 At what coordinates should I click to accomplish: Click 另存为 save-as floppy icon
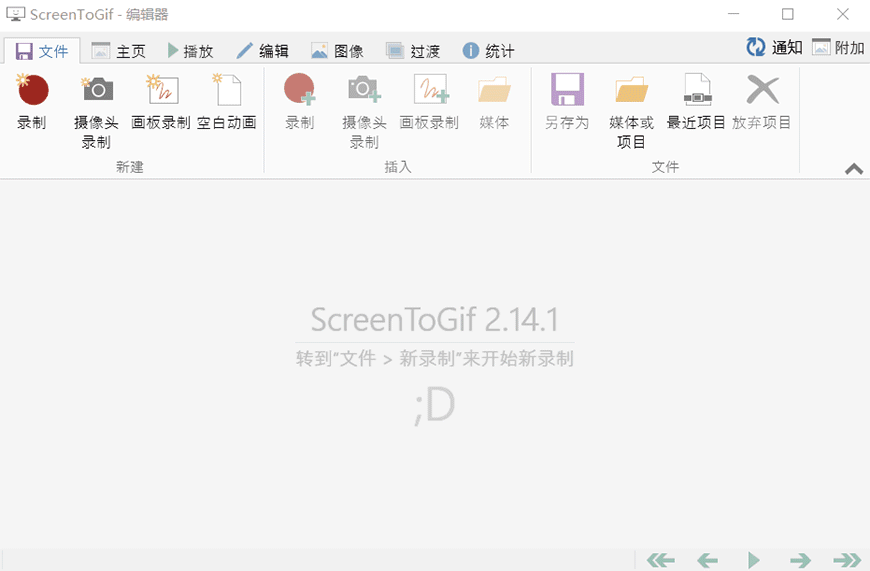click(567, 91)
